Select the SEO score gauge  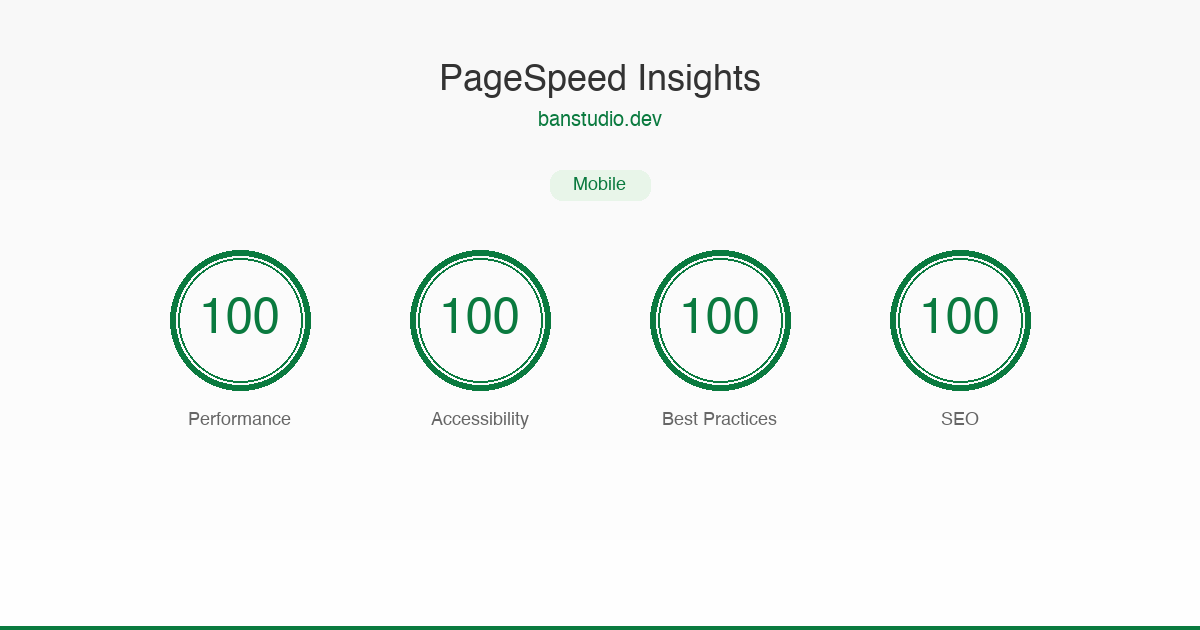coord(960,320)
